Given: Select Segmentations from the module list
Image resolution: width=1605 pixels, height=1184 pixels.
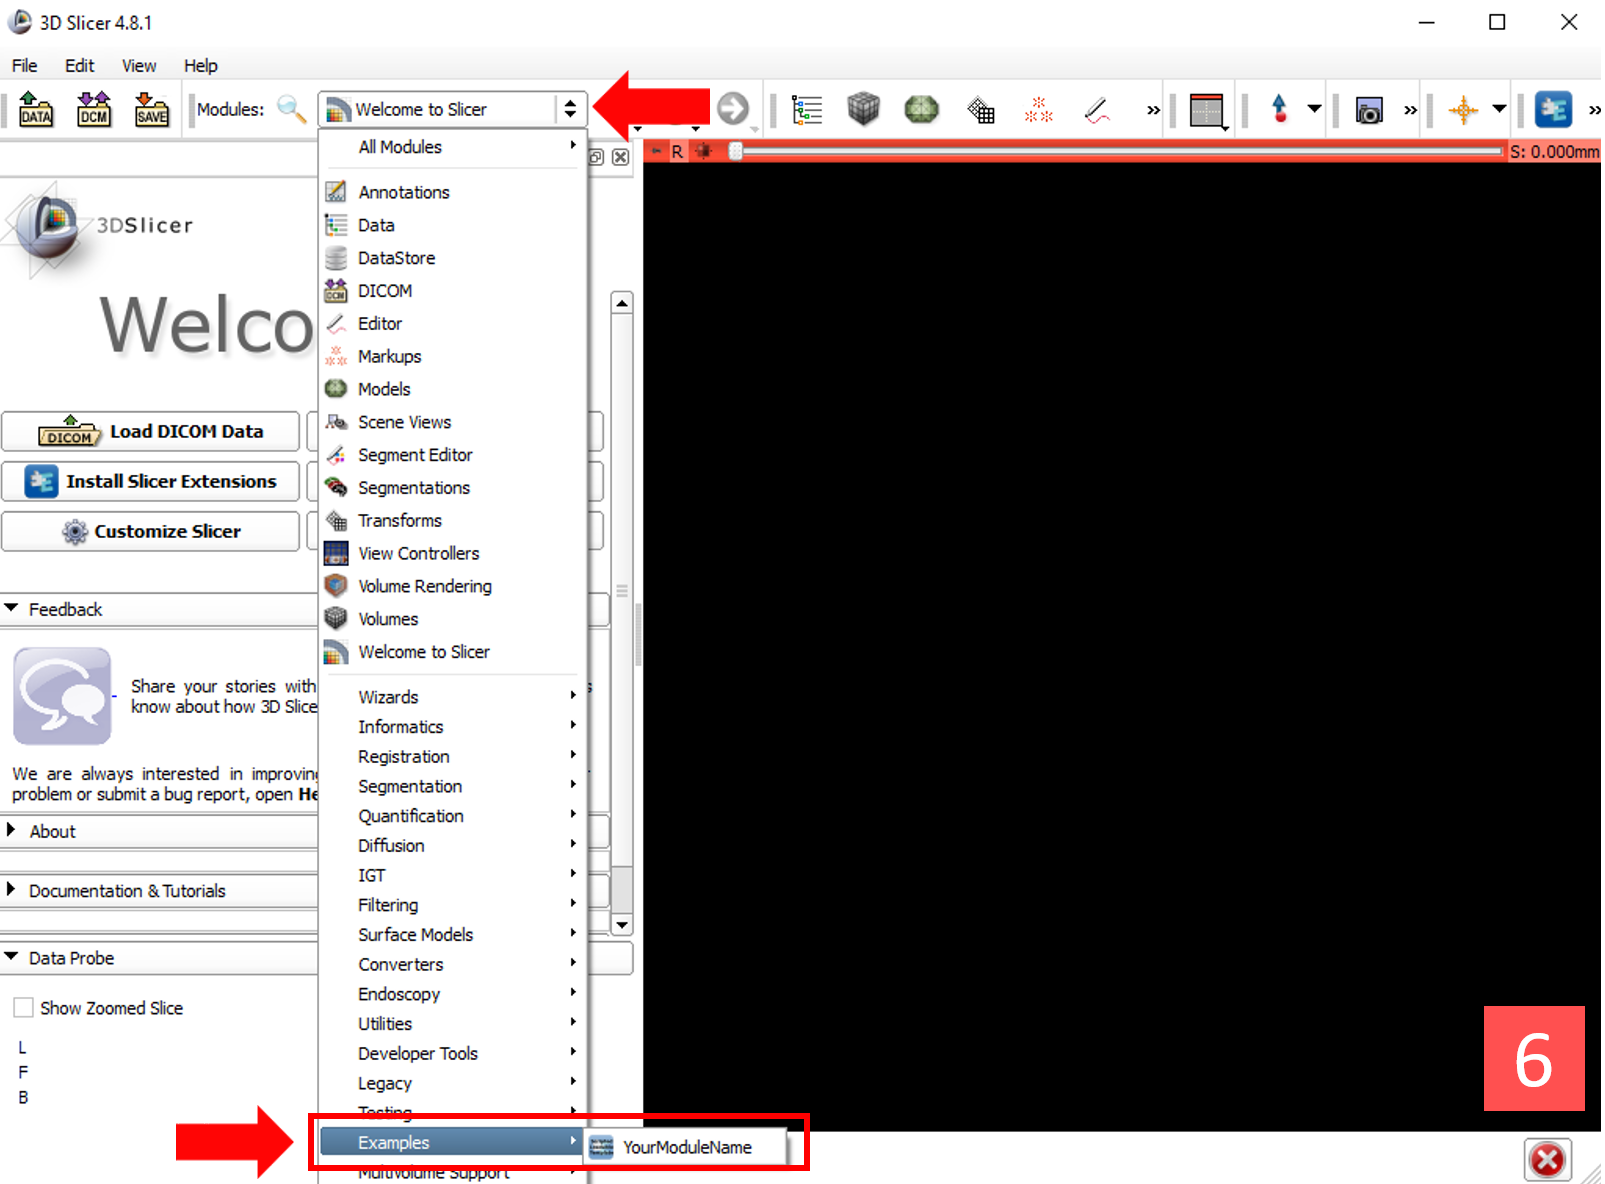Looking at the screenshot, I should [x=452, y=488].
